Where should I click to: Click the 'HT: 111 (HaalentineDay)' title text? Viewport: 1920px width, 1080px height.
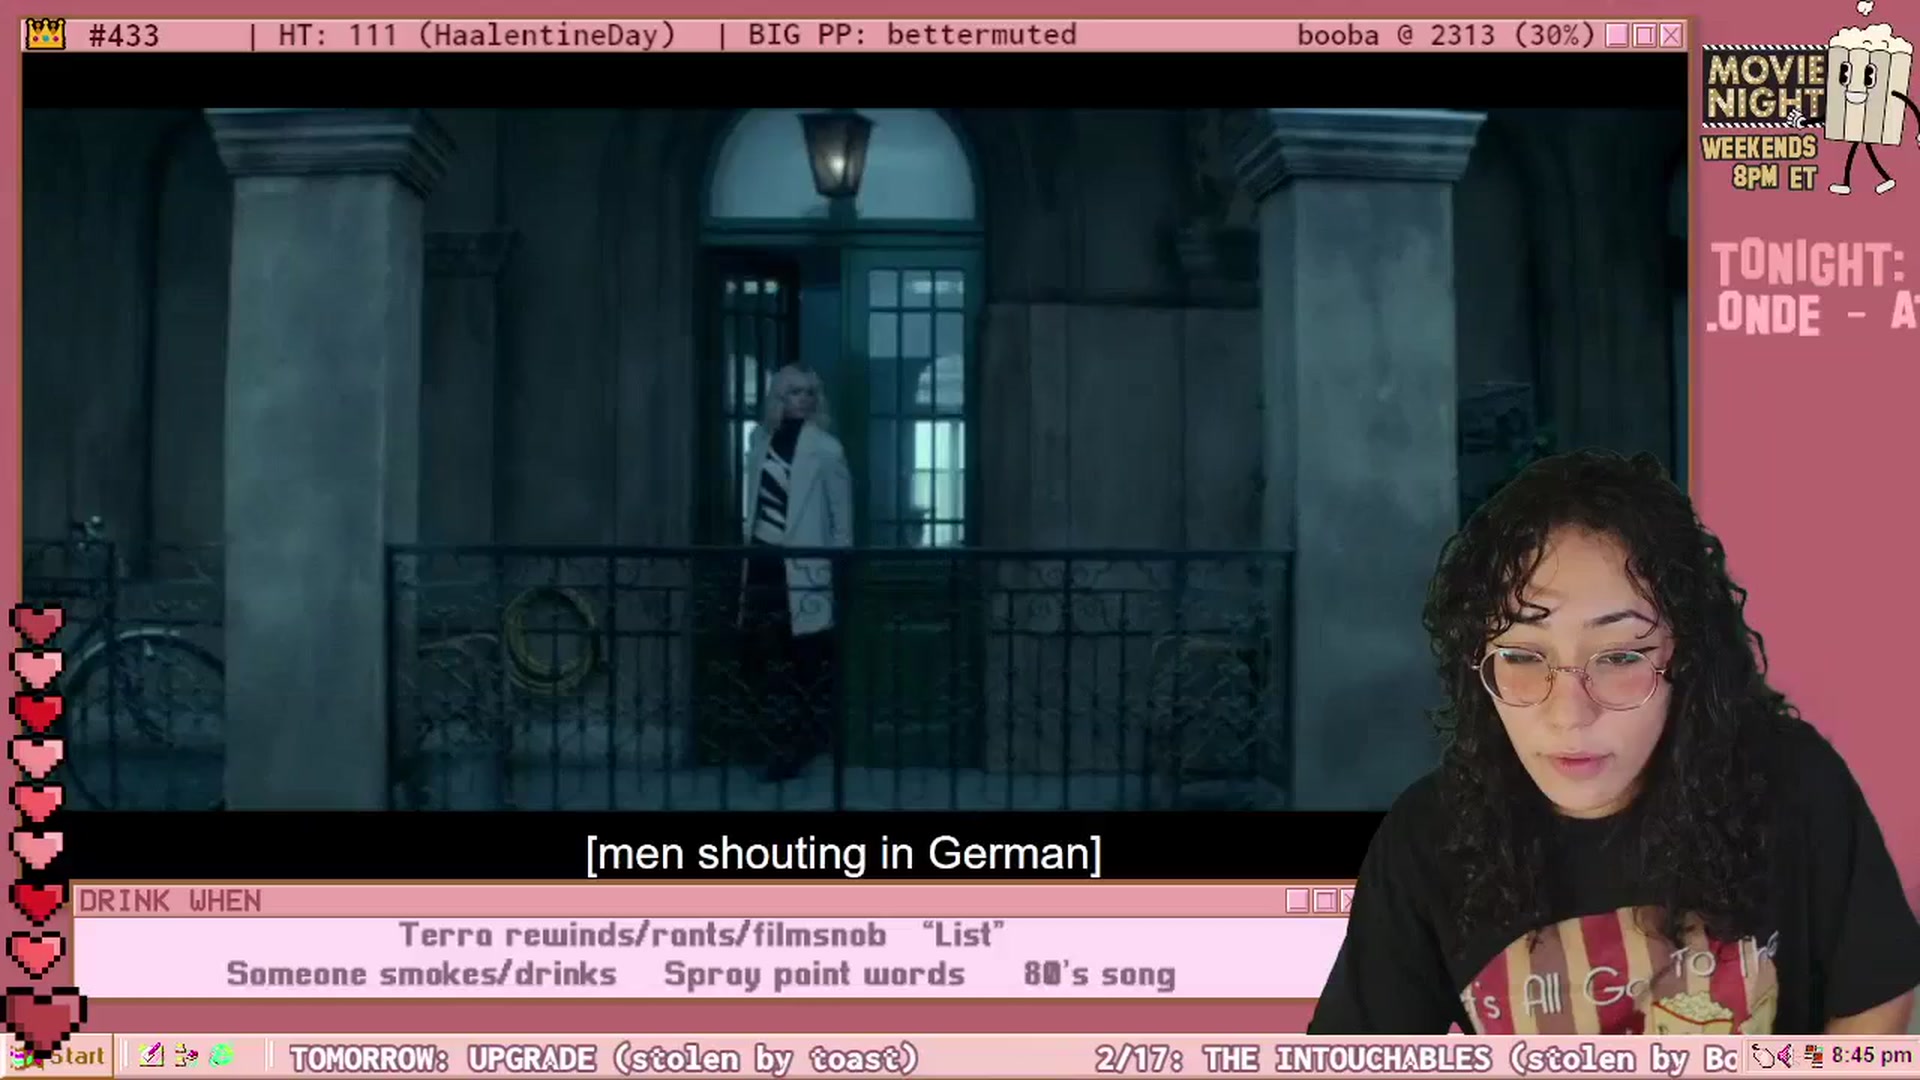coord(477,36)
